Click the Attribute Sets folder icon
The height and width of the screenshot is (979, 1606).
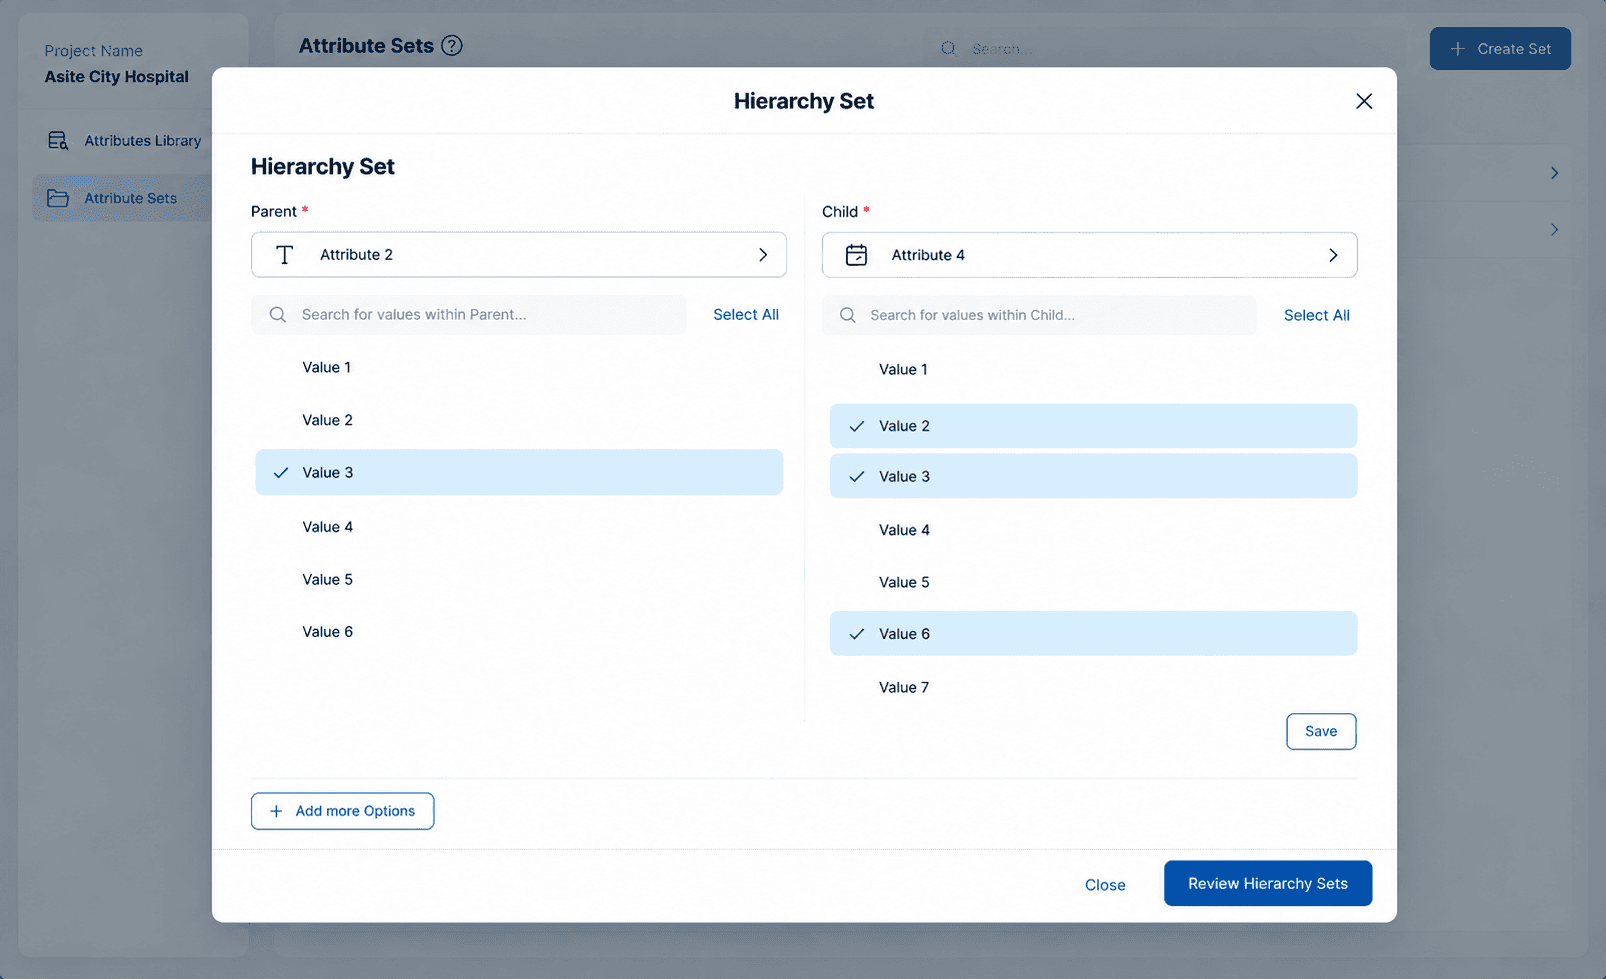[x=58, y=198]
